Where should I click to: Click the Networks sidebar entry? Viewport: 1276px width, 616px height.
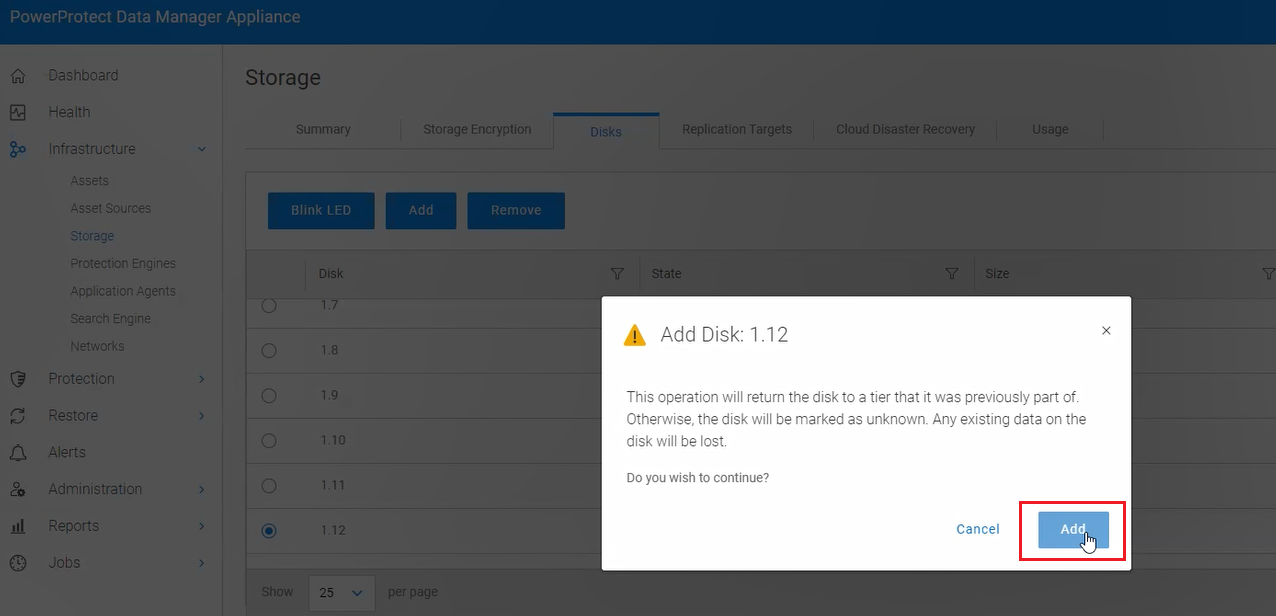(97, 346)
